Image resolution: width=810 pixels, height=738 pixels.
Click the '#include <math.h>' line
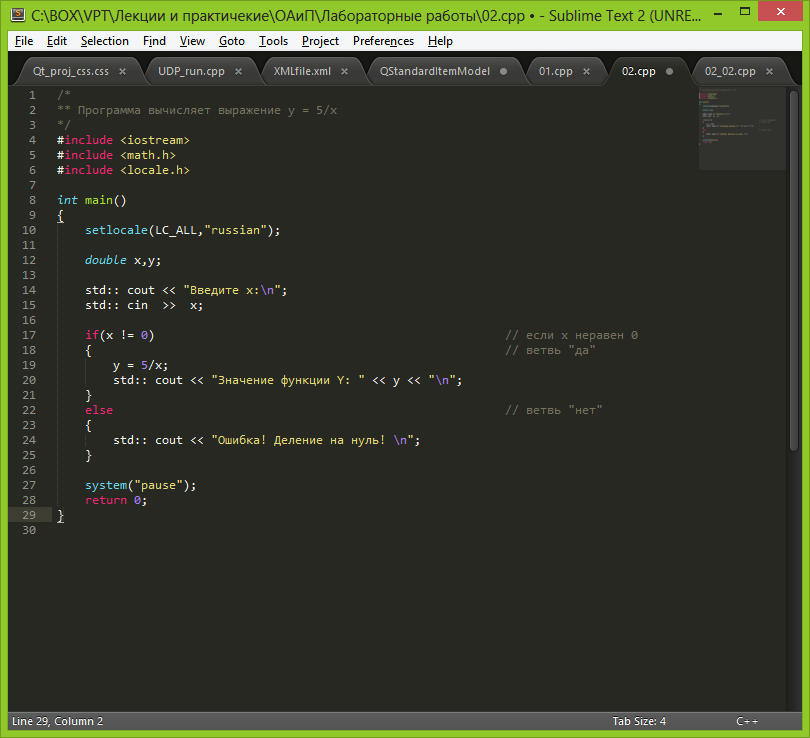pos(116,155)
